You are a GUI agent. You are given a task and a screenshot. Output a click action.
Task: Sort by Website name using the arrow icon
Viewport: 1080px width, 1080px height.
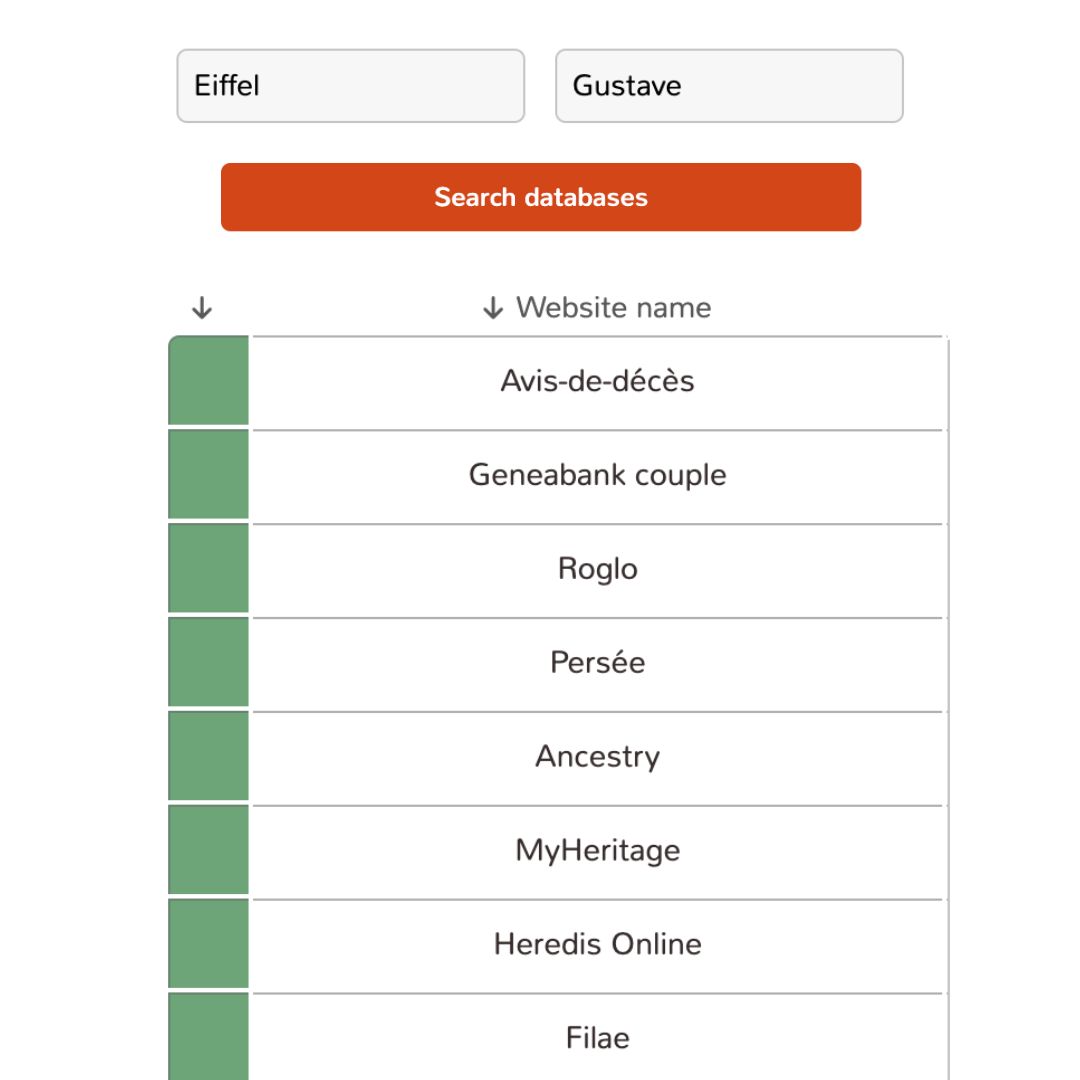click(x=492, y=308)
